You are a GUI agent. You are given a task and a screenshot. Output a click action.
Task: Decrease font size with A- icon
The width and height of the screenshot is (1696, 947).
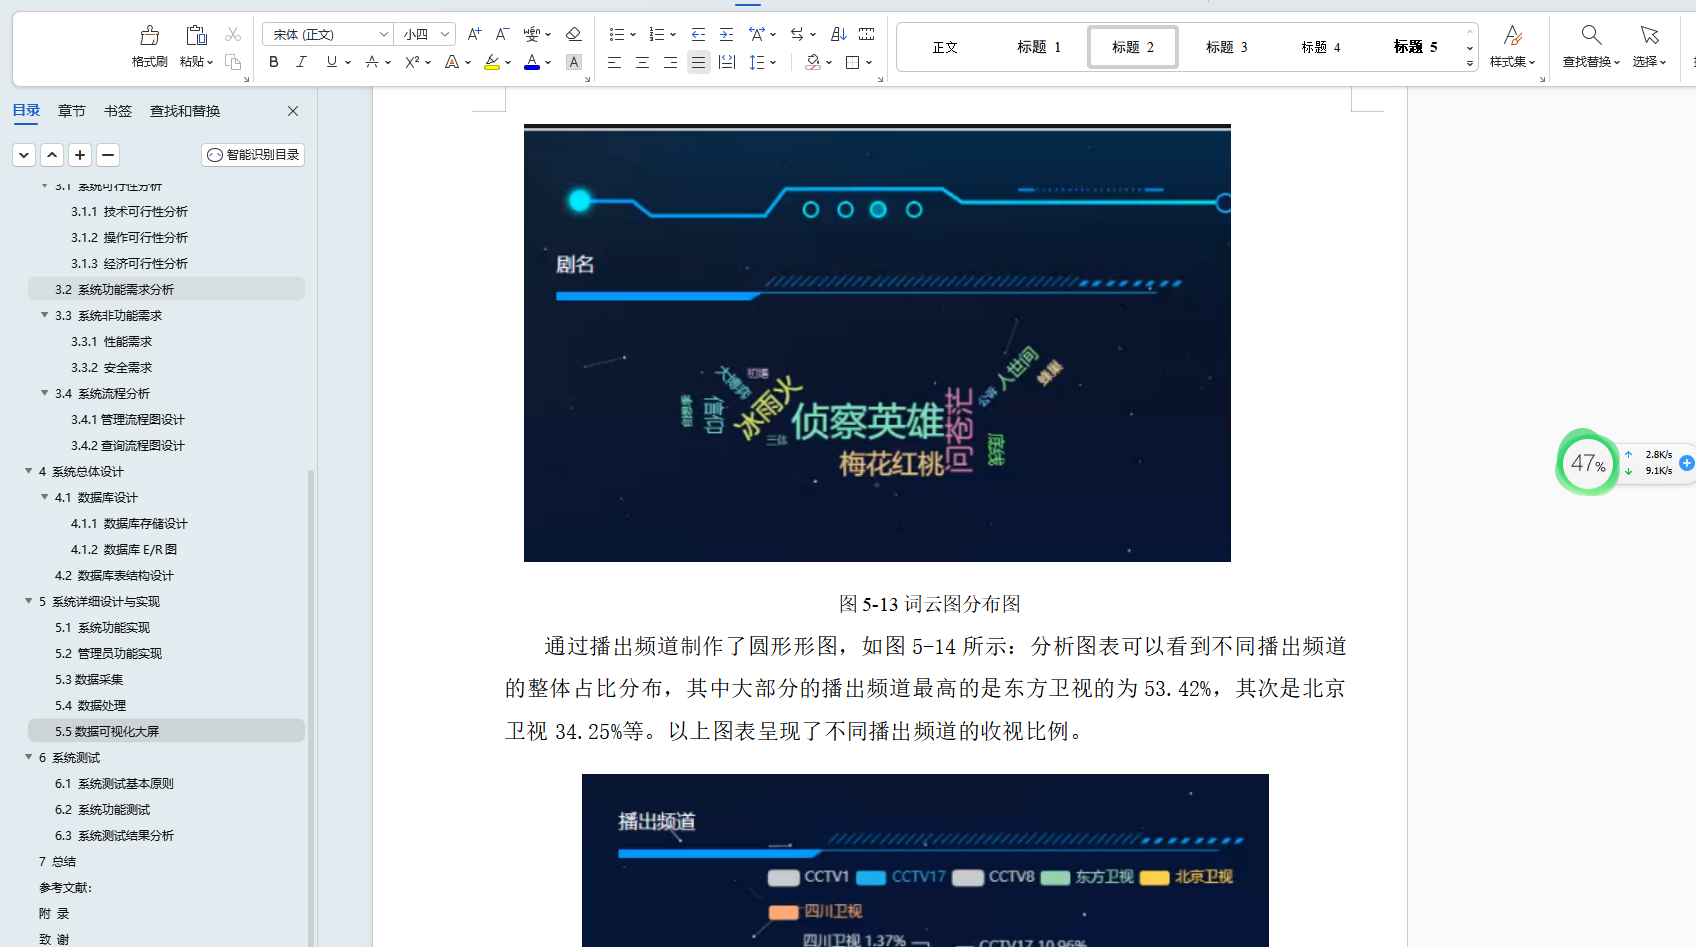pos(503,34)
